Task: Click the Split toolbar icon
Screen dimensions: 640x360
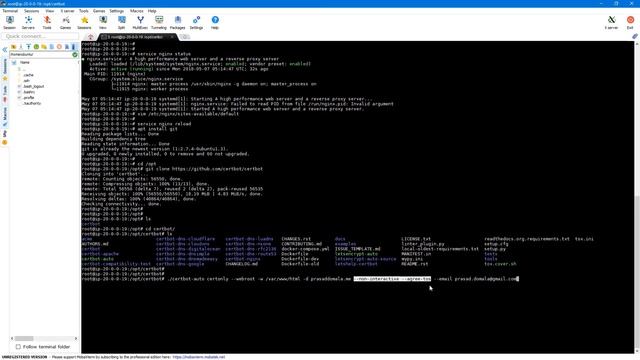Action: (121, 22)
